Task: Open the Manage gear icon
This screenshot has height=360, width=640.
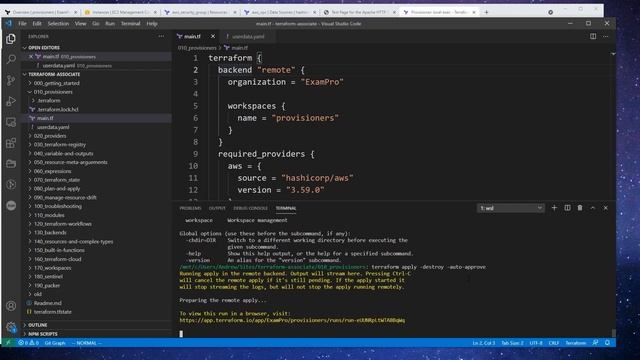Action: tap(11, 327)
